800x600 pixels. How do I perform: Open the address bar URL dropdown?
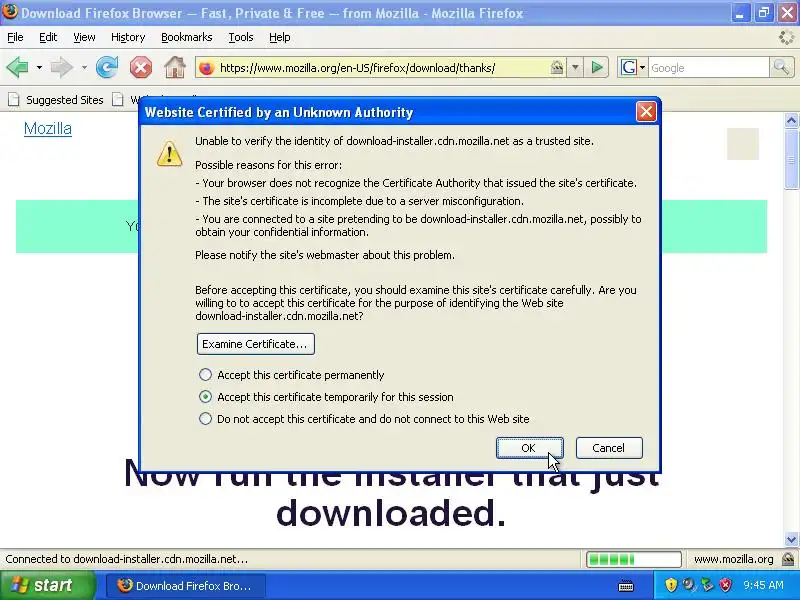pyautogui.click(x=575, y=67)
